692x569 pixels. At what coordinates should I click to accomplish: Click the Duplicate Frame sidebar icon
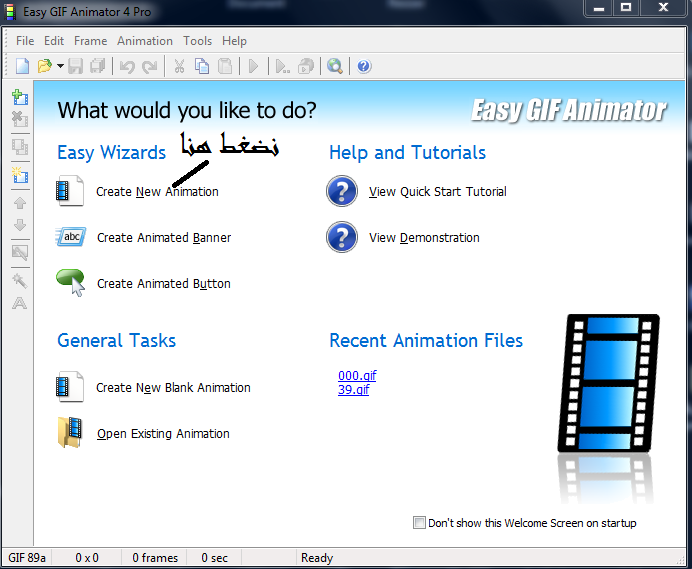20,147
